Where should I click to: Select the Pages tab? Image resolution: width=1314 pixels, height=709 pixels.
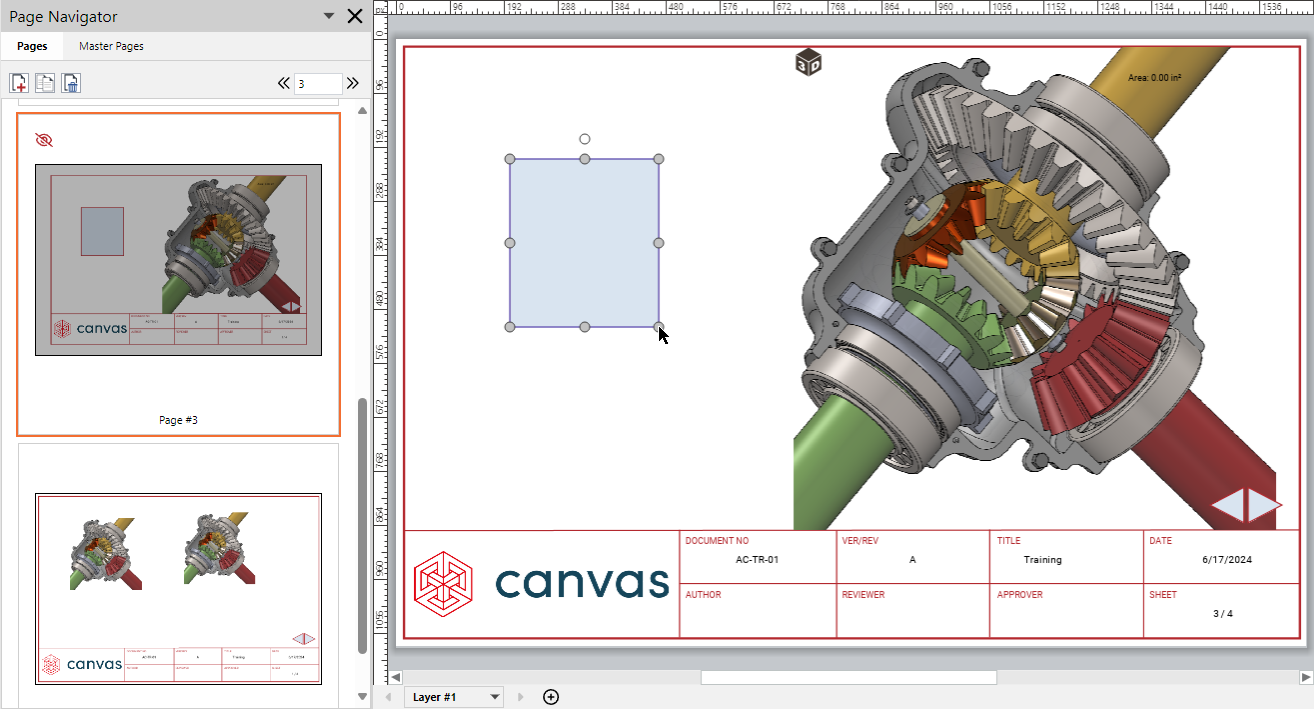(32, 46)
